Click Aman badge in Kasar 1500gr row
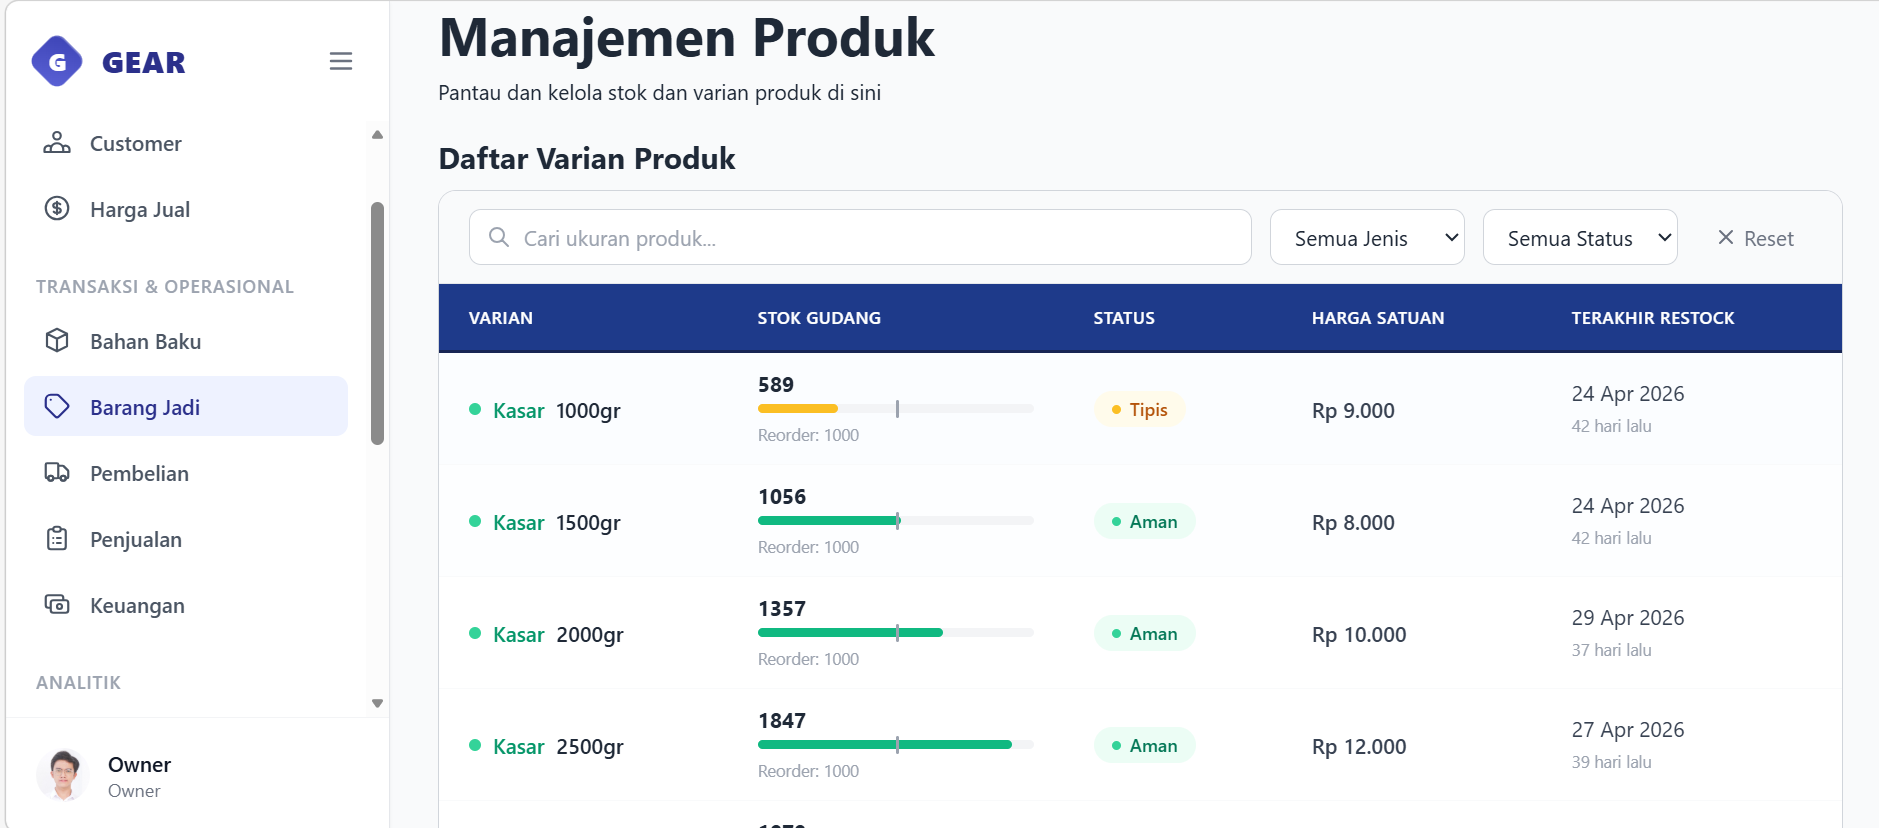Image resolution: width=1879 pixels, height=828 pixels. coord(1145,521)
